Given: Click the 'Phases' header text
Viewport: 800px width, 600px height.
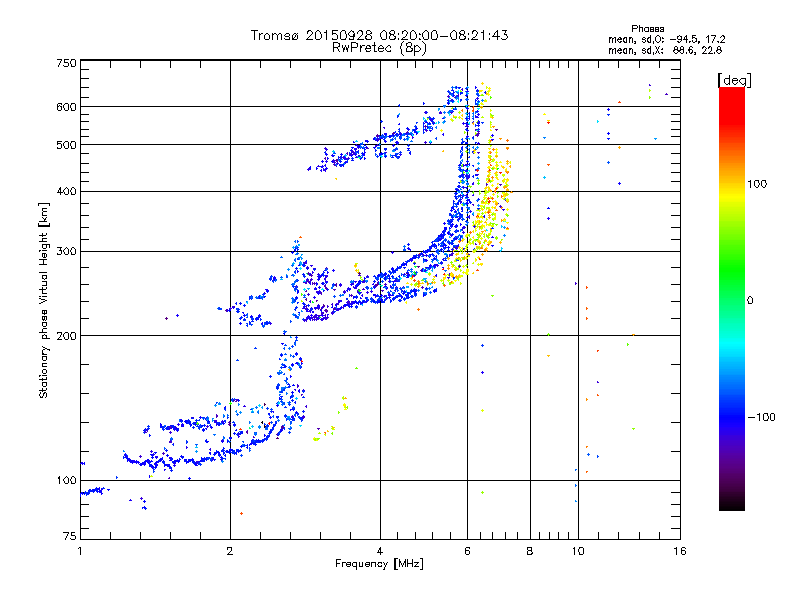Looking at the screenshot, I should click(x=647, y=29).
